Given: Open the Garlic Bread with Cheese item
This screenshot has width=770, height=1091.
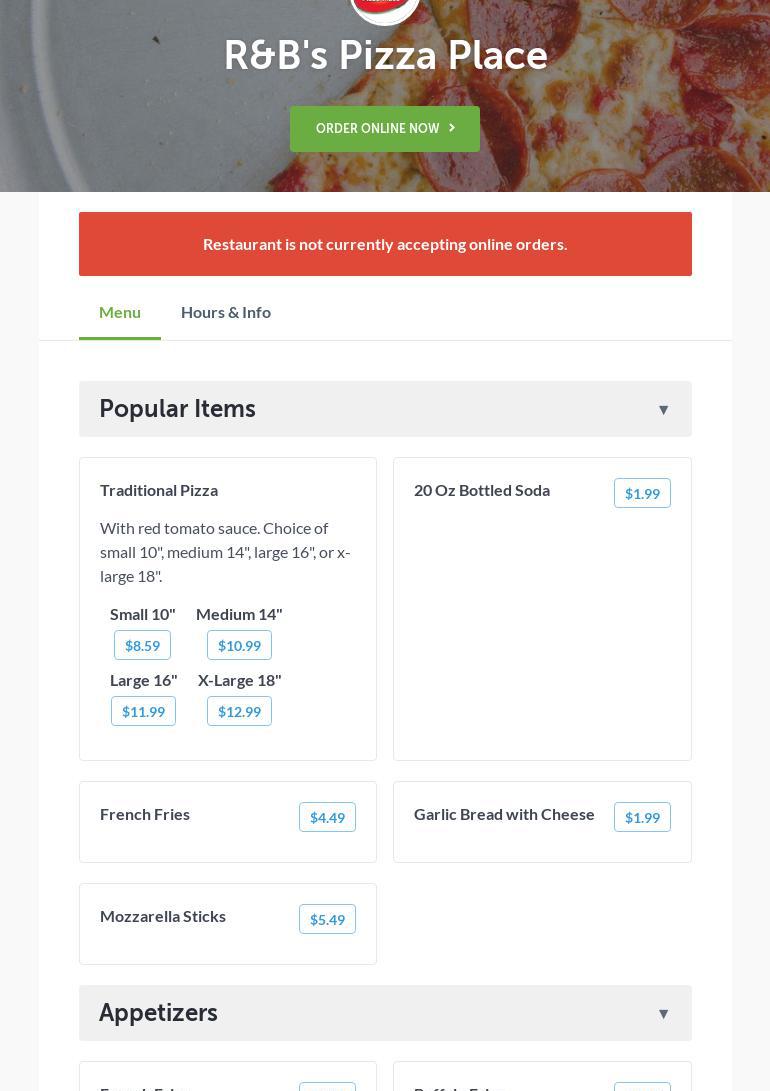Looking at the screenshot, I should point(504,814).
